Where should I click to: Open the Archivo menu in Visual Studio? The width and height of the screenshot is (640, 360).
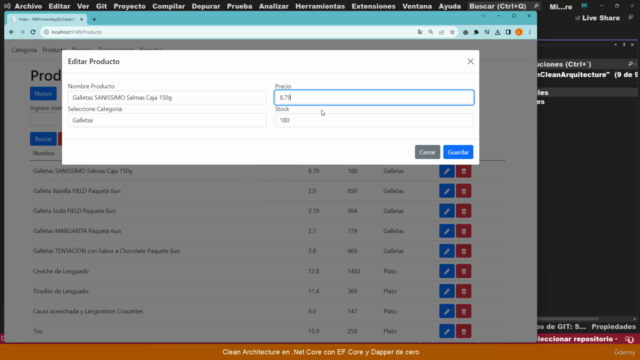point(28,6)
